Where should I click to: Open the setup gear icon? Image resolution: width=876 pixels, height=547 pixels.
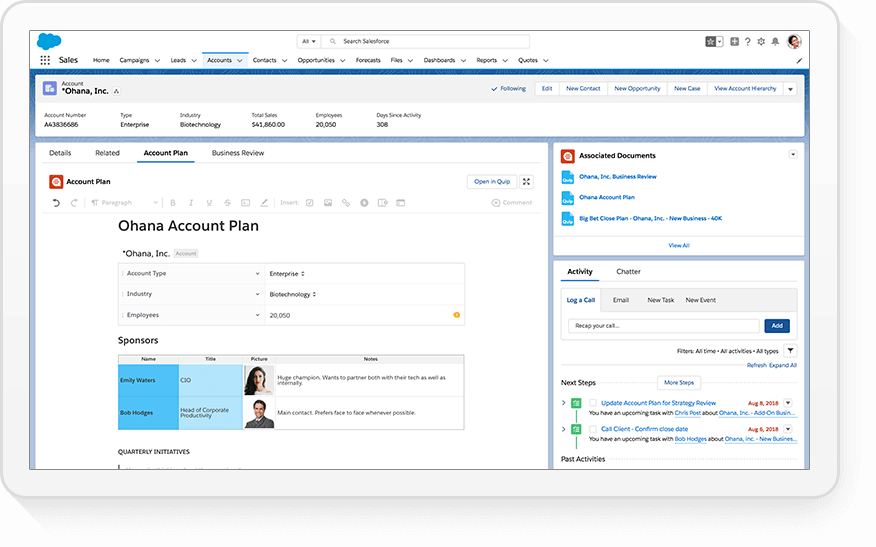pos(761,41)
